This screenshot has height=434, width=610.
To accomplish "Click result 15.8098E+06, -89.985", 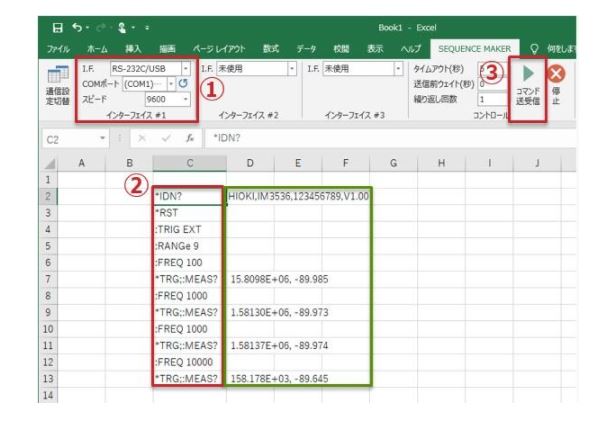I will tap(279, 279).
